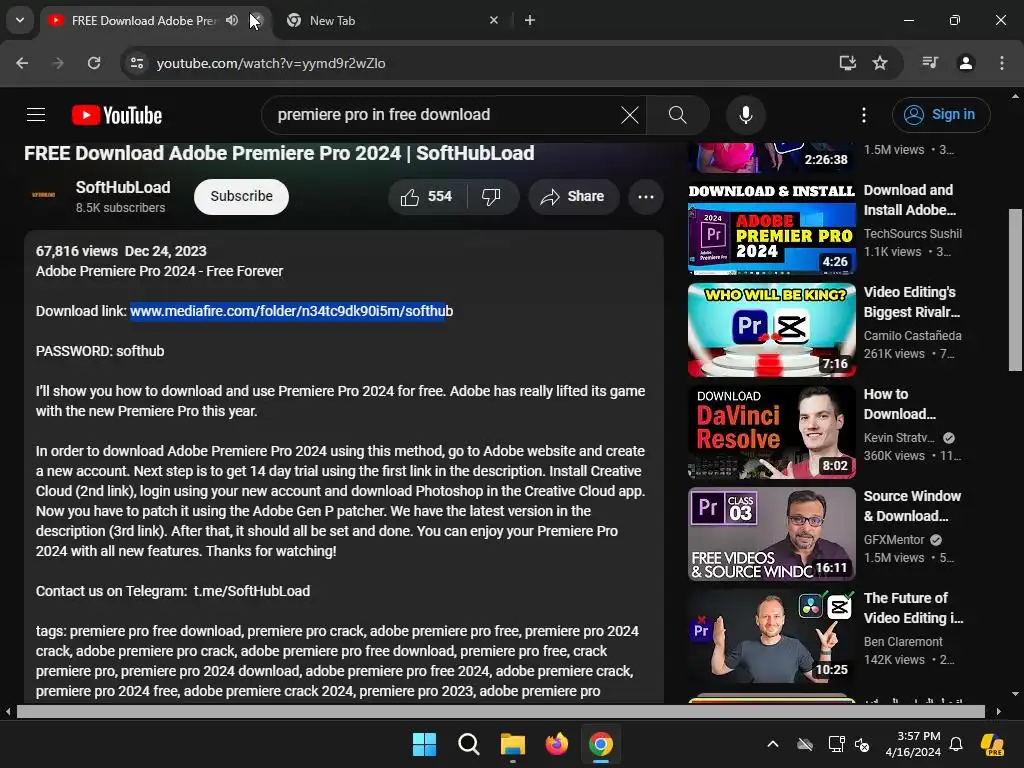Open Kevin Stratvert's How to Download title
Image resolution: width=1024 pixels, height=768 pixels.
tap(899, 404)
